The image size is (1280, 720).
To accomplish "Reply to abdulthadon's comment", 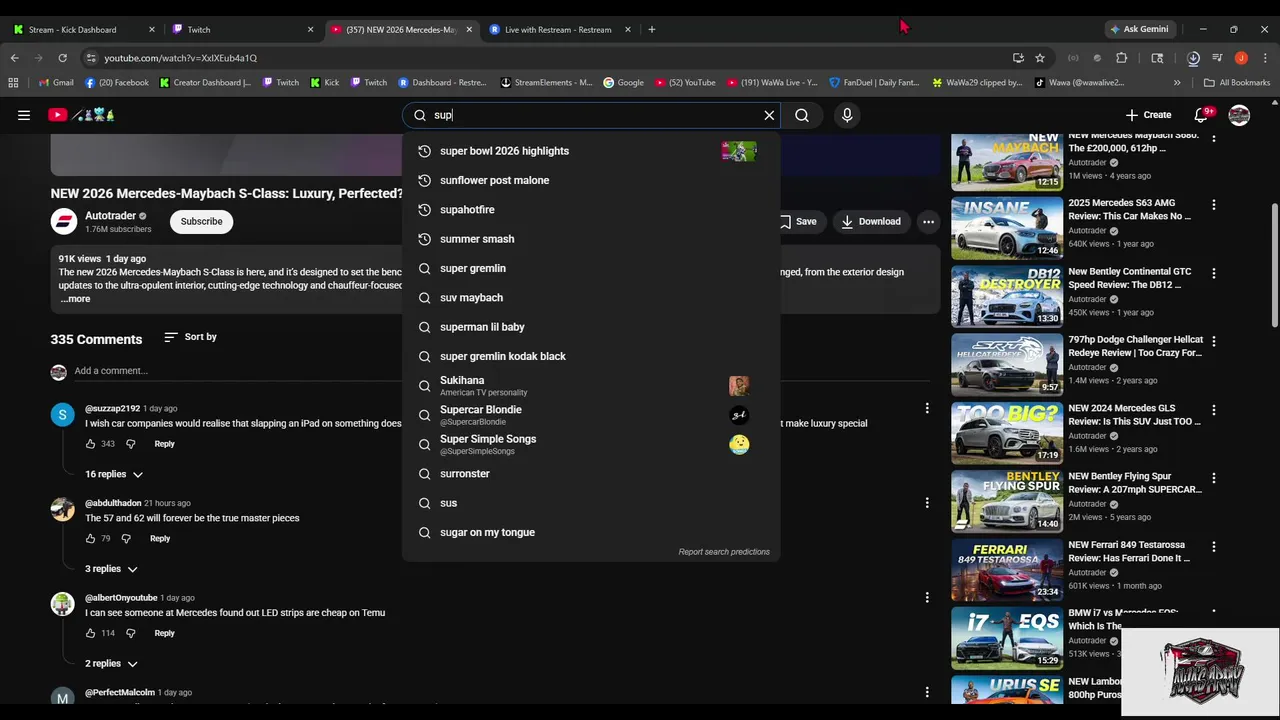I will click(160, 538).
